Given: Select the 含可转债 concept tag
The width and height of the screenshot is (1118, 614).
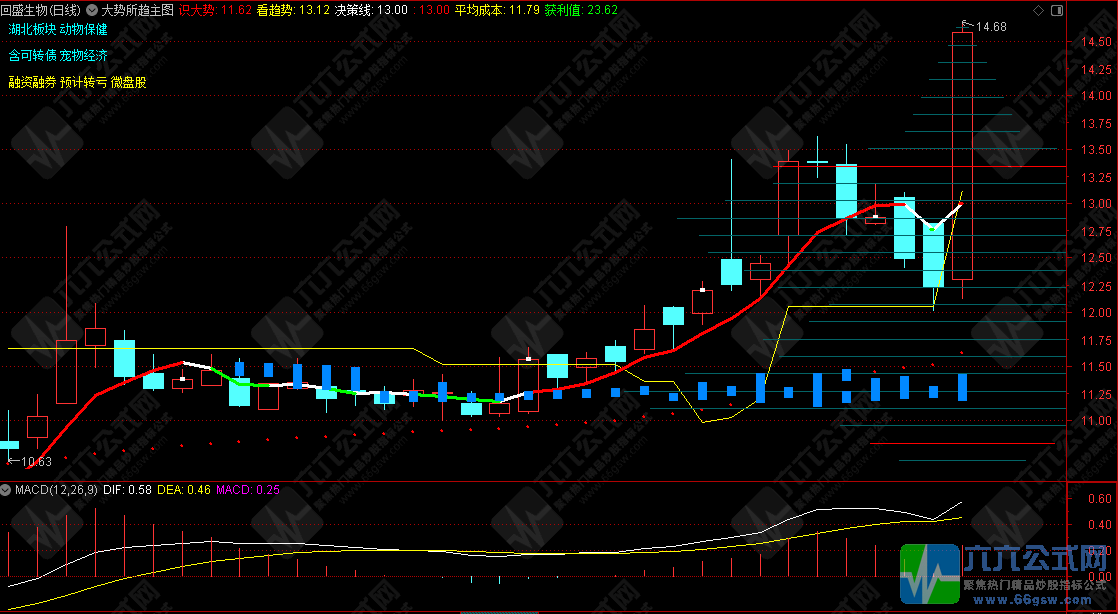Looking at the screenshot, I should [x=31, y=56].
